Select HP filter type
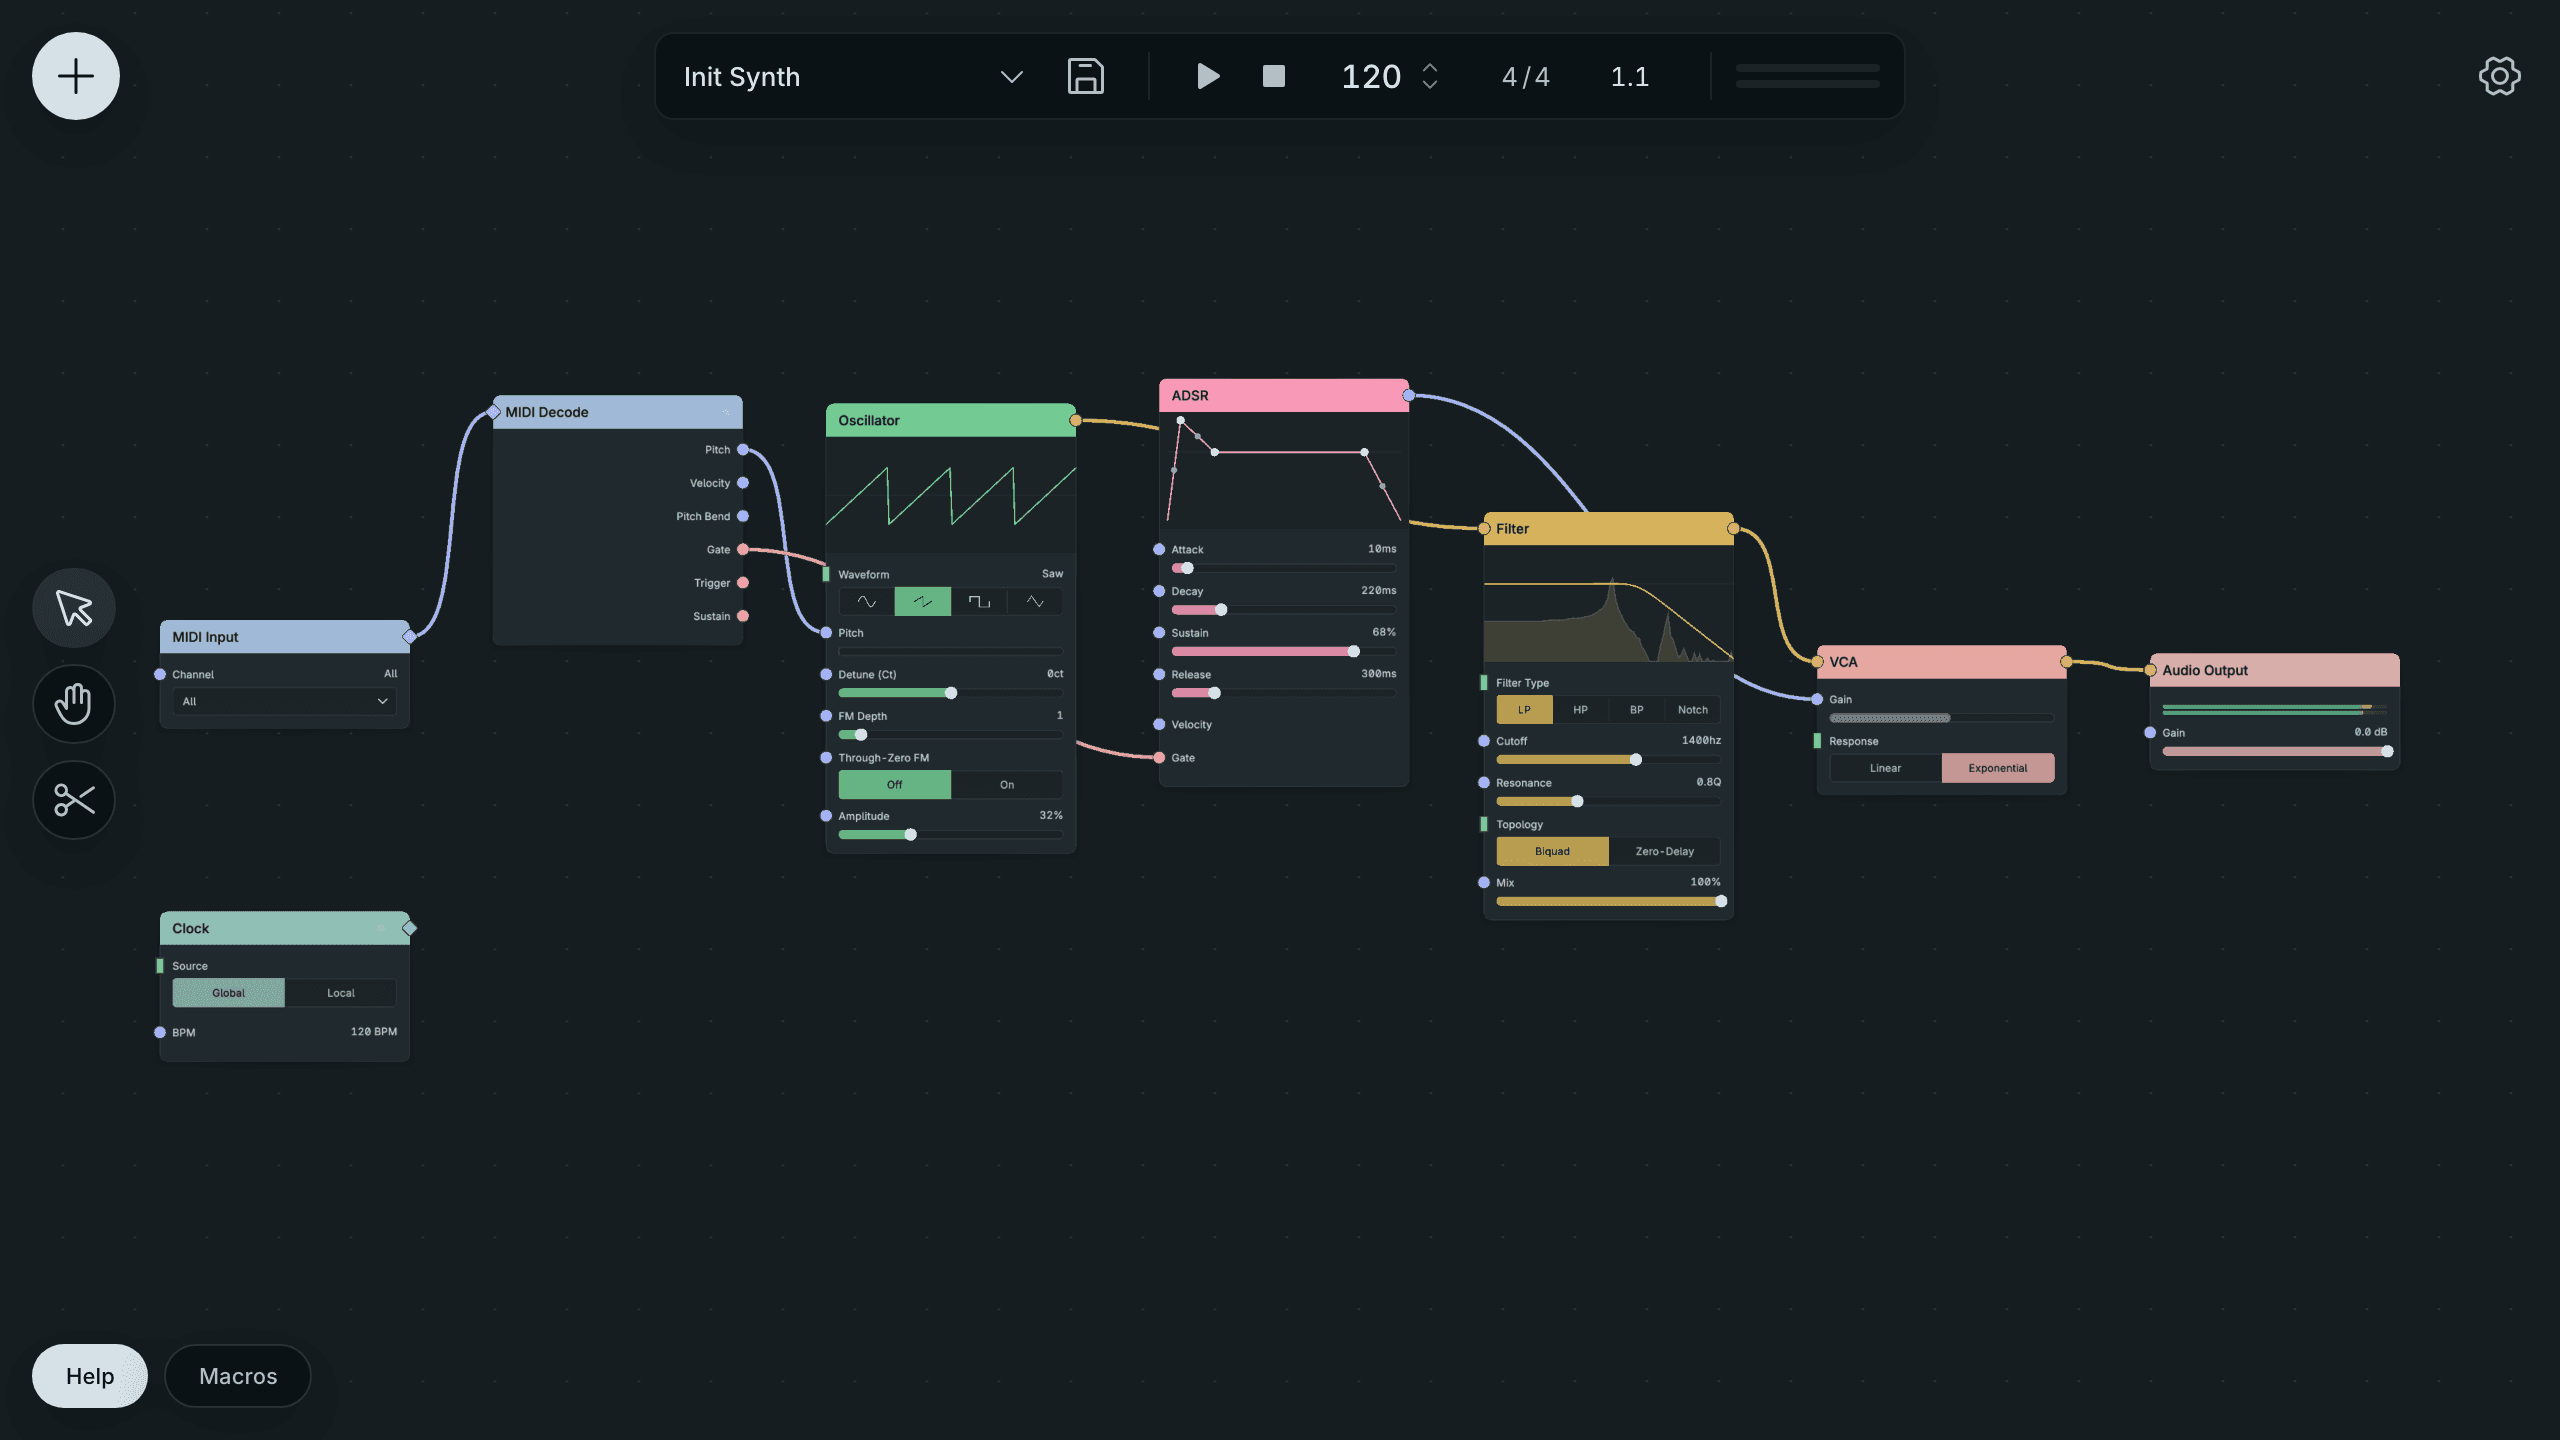This screenshot has width=2560, height=1440. tap(1580, 710)
